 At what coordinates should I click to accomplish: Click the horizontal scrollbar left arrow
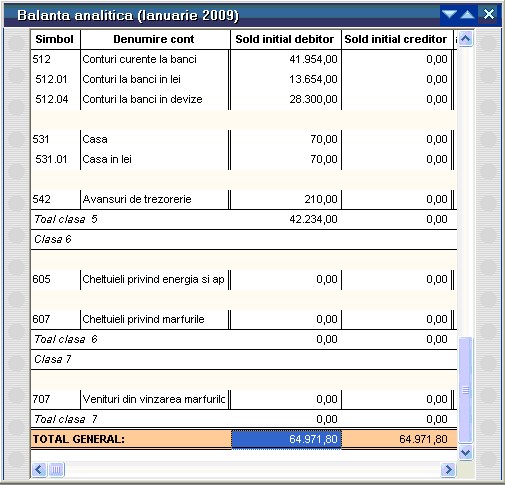pyautogui.click(x=39, y=470)
